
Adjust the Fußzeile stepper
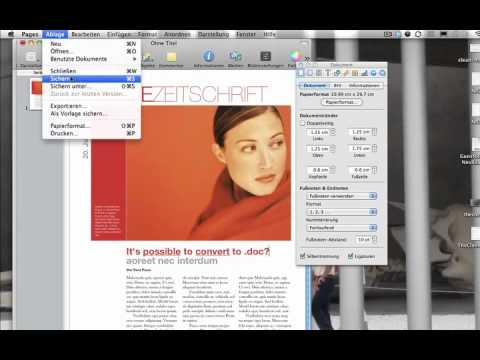[374, 170]
